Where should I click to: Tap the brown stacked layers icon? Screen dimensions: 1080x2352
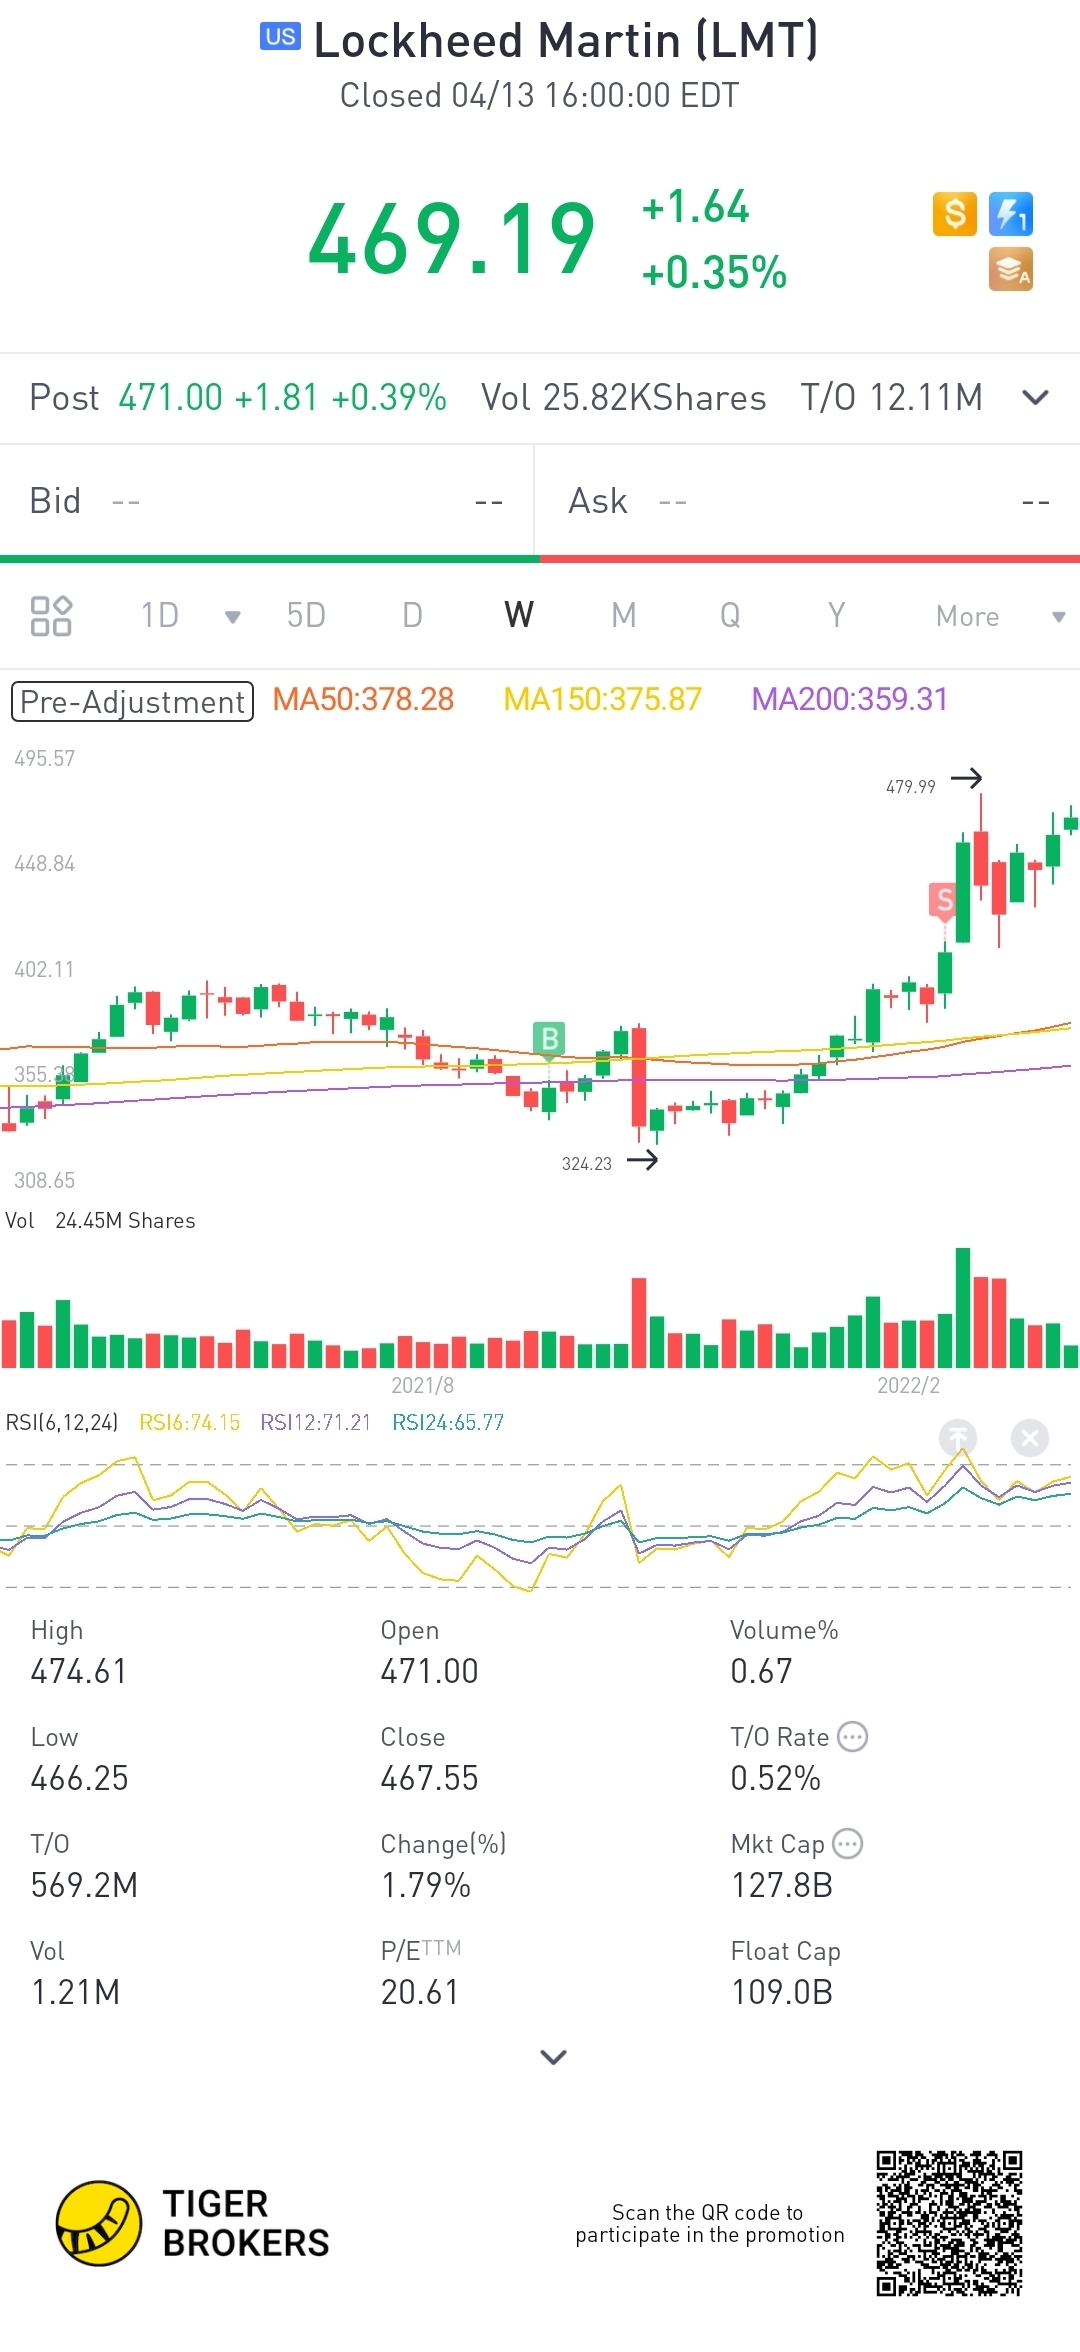[x=1010, y=269]
